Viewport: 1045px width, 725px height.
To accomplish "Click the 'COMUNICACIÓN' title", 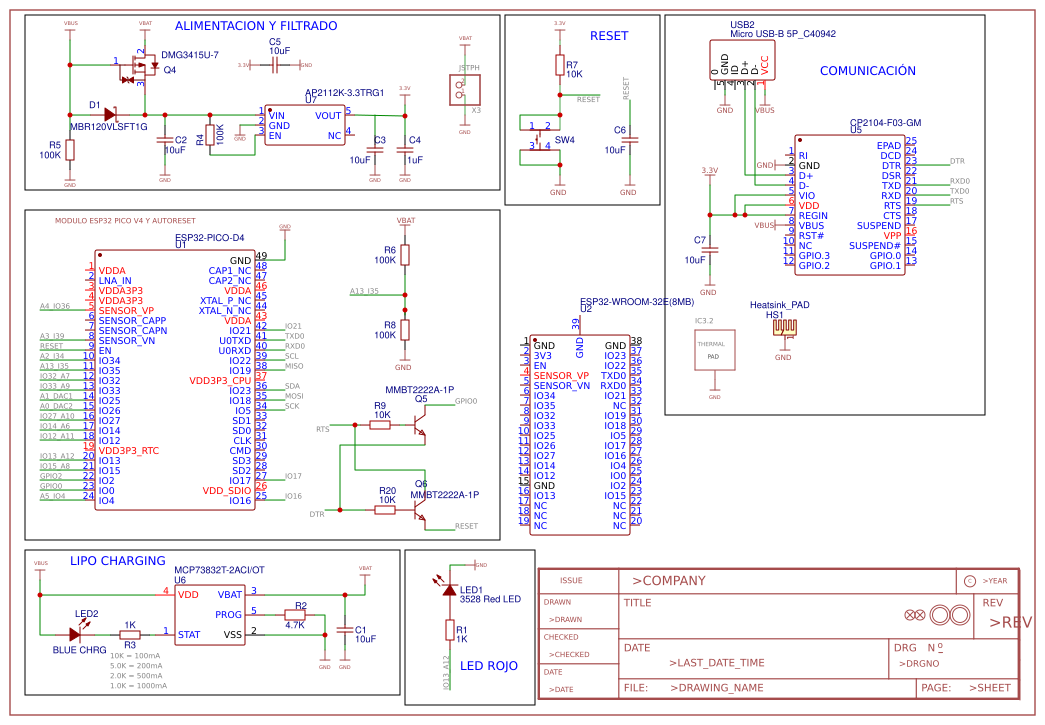I will (868, 71).
